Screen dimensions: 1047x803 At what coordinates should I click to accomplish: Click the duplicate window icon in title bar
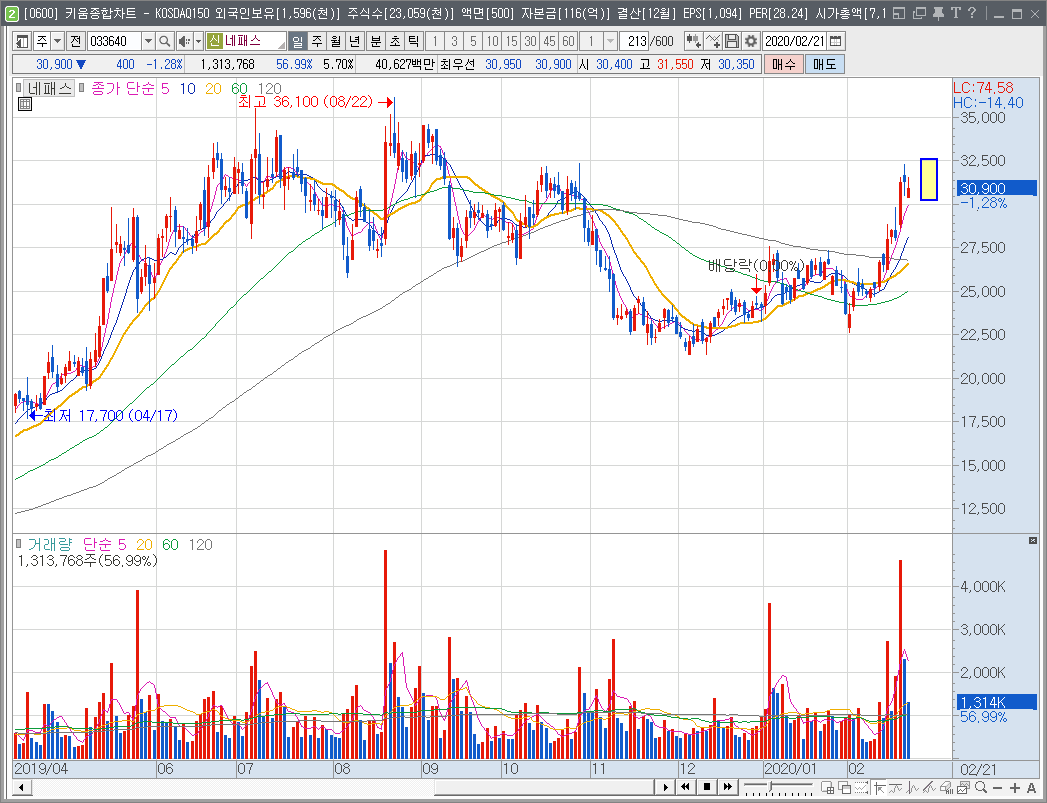point(919,13)
